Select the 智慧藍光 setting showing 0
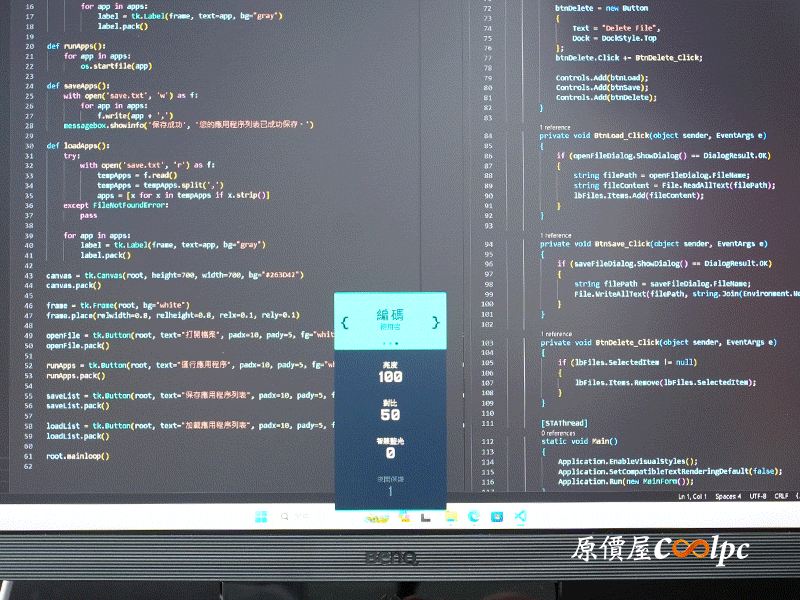The width and height of the screenshot is (800, 600). (390, 448)
